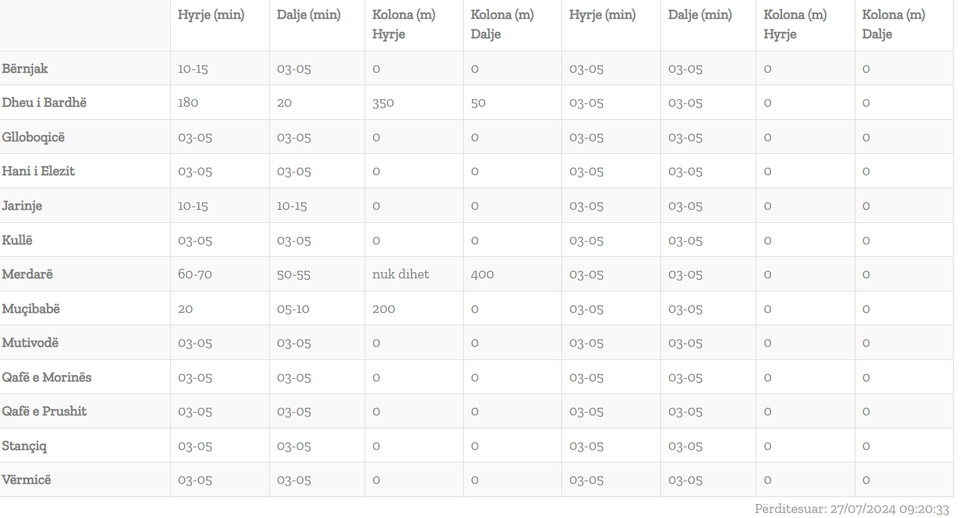The width and height of the screenshot is (980, 518).
Task: Select the Dheu i Bardhë border crossing name
Action: tap(44, 103)
